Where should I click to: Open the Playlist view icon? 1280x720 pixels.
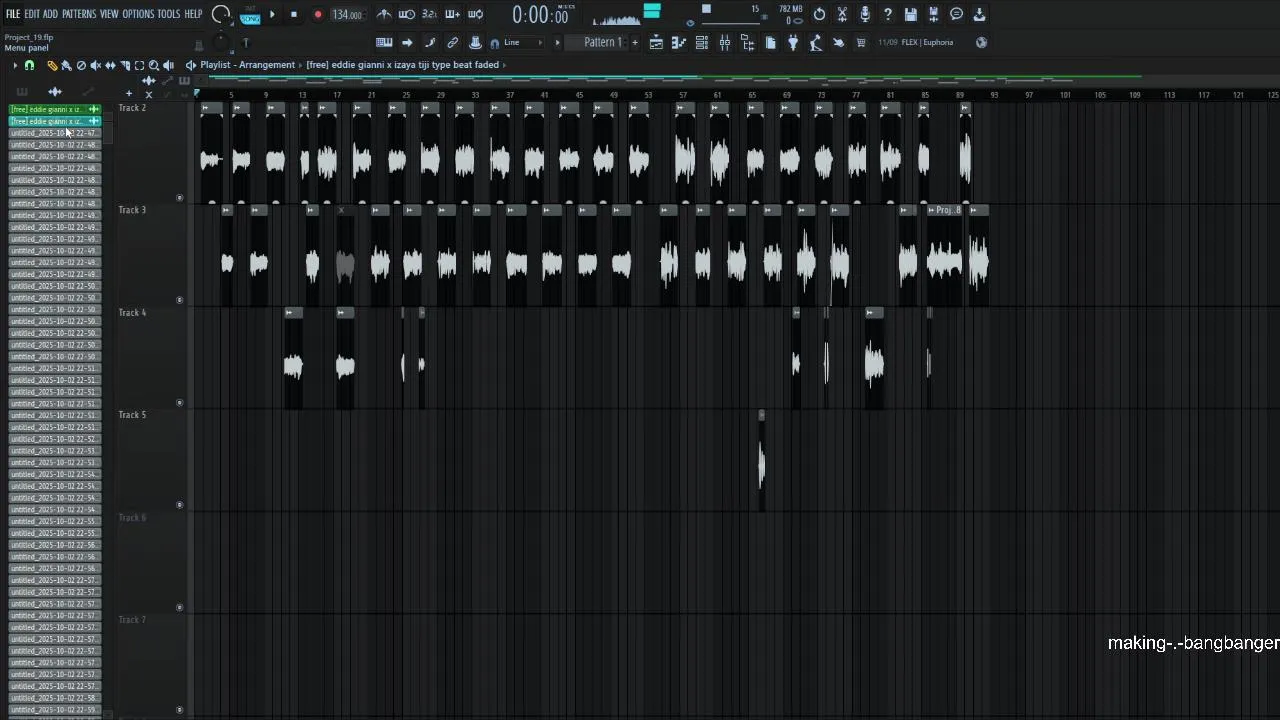[x=656, y=42]
